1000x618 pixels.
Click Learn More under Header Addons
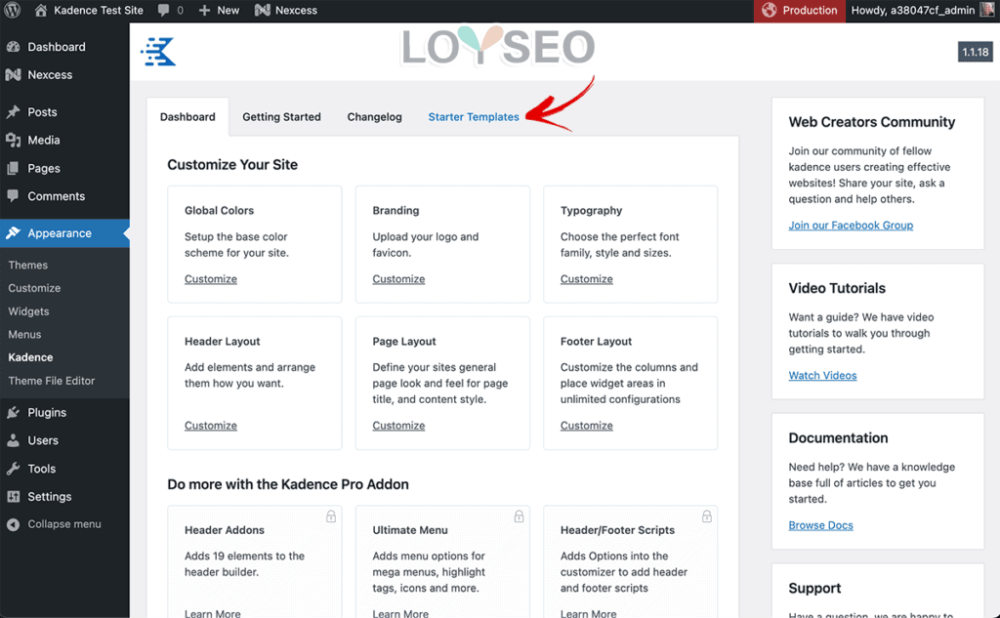[x=212, y=613]
